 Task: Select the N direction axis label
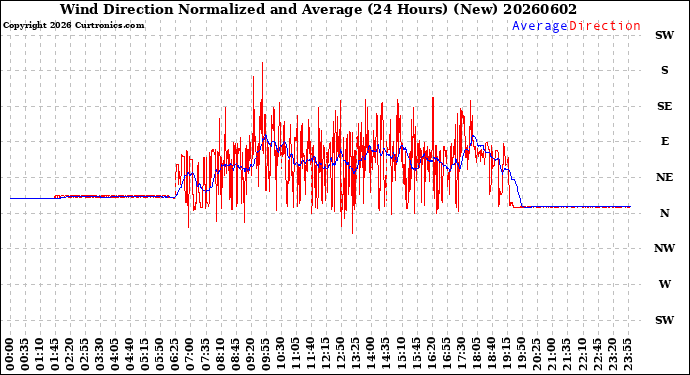click(x=664, y=213)
